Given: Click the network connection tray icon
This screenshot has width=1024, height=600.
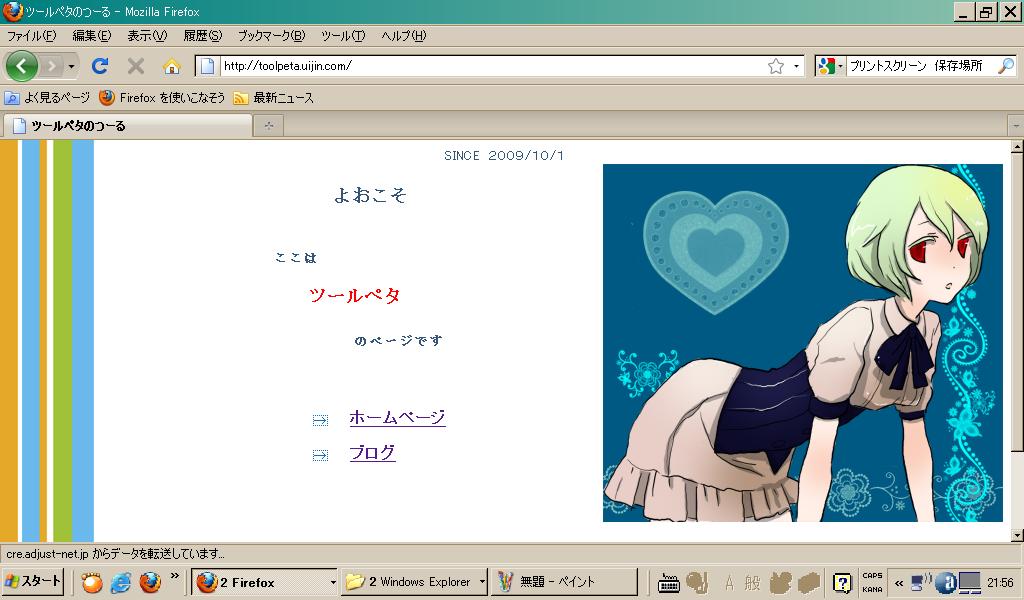Looking at the screenshot, I should (x=921, y=580).
